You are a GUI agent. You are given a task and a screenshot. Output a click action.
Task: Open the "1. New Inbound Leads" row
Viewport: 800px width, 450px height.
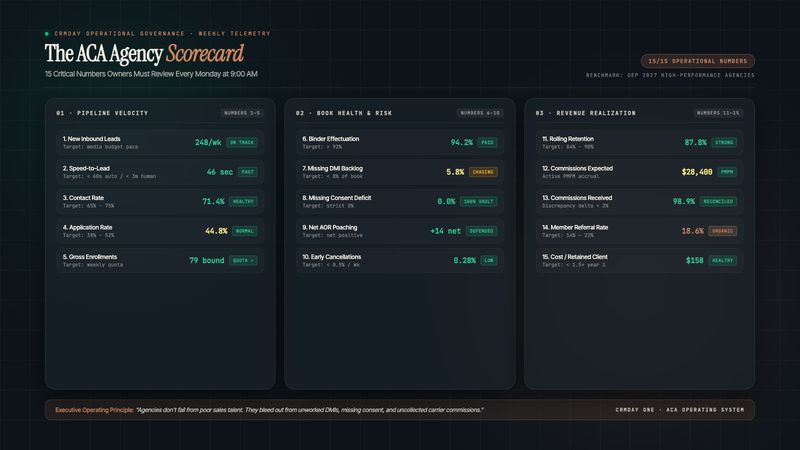click(x=160, y=142)
